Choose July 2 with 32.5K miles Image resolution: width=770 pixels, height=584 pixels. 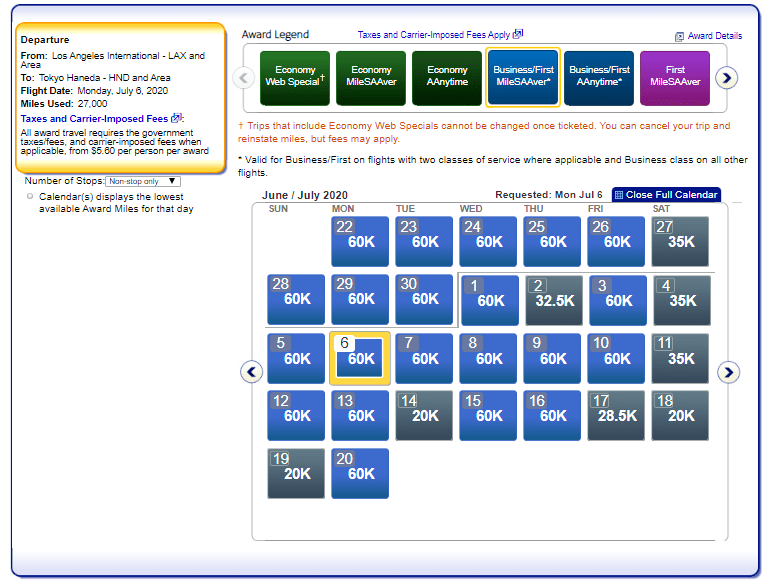click(x=554, y=300)
